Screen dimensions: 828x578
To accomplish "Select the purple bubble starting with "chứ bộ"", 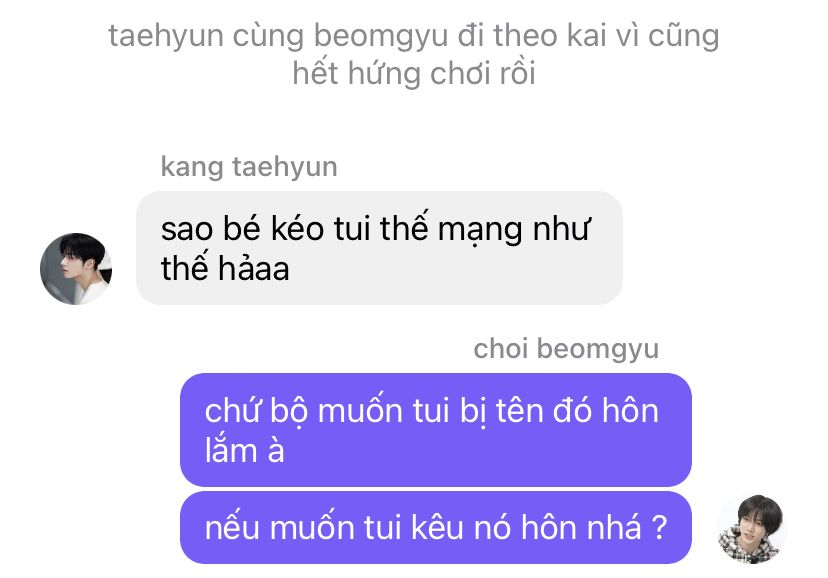I will 435,429.
